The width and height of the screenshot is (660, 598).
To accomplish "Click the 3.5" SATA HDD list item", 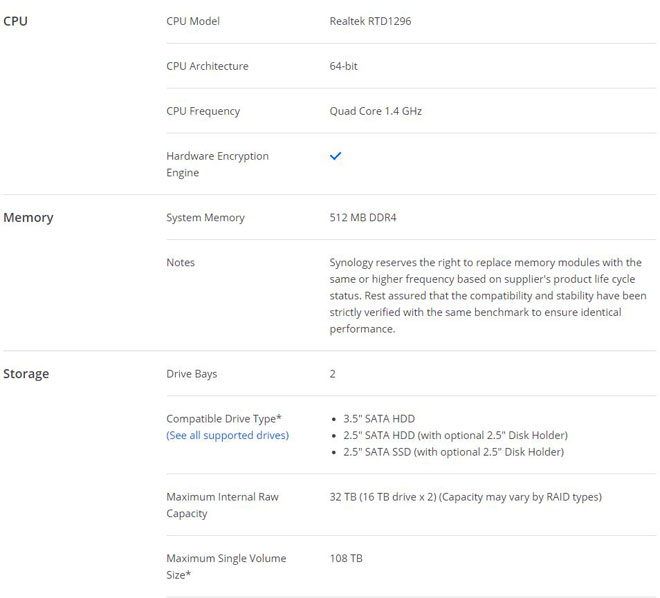I will (379, 419).
